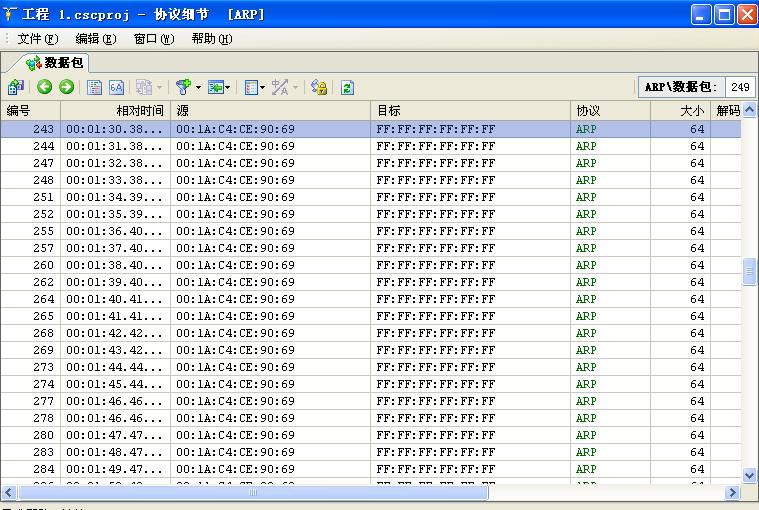Click the horizontal scrollbar thumb
This screenshot has width=759, height=510.
pyautogui.click(x=253, y=492)
